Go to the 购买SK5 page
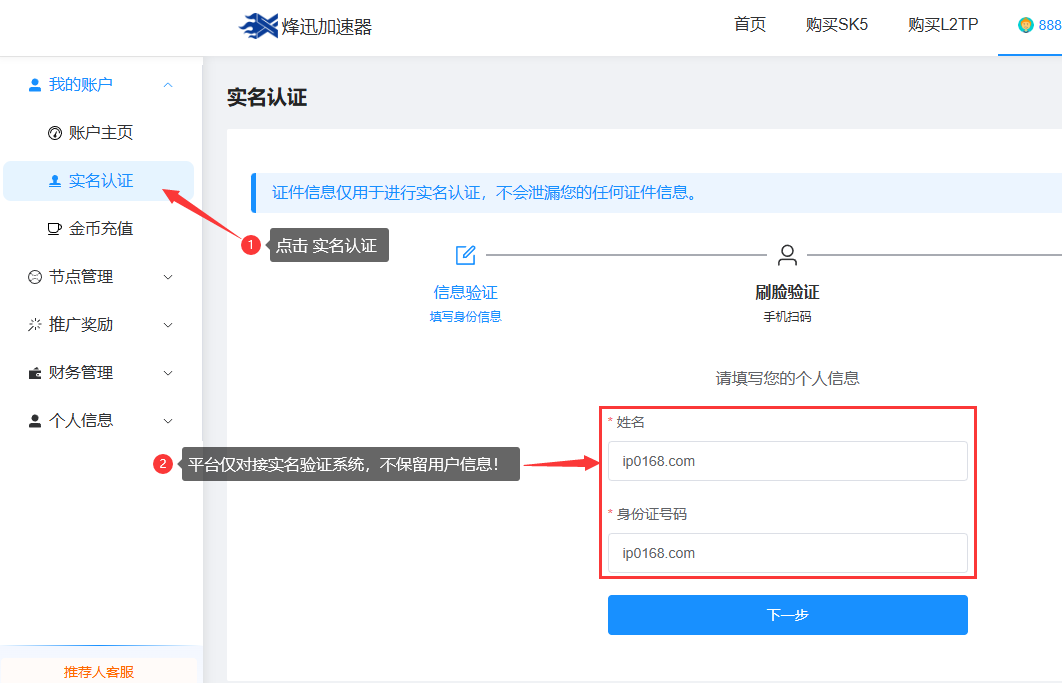This screenshot has width=1062, height=683. pyautogui.click(x=837, y=24)
